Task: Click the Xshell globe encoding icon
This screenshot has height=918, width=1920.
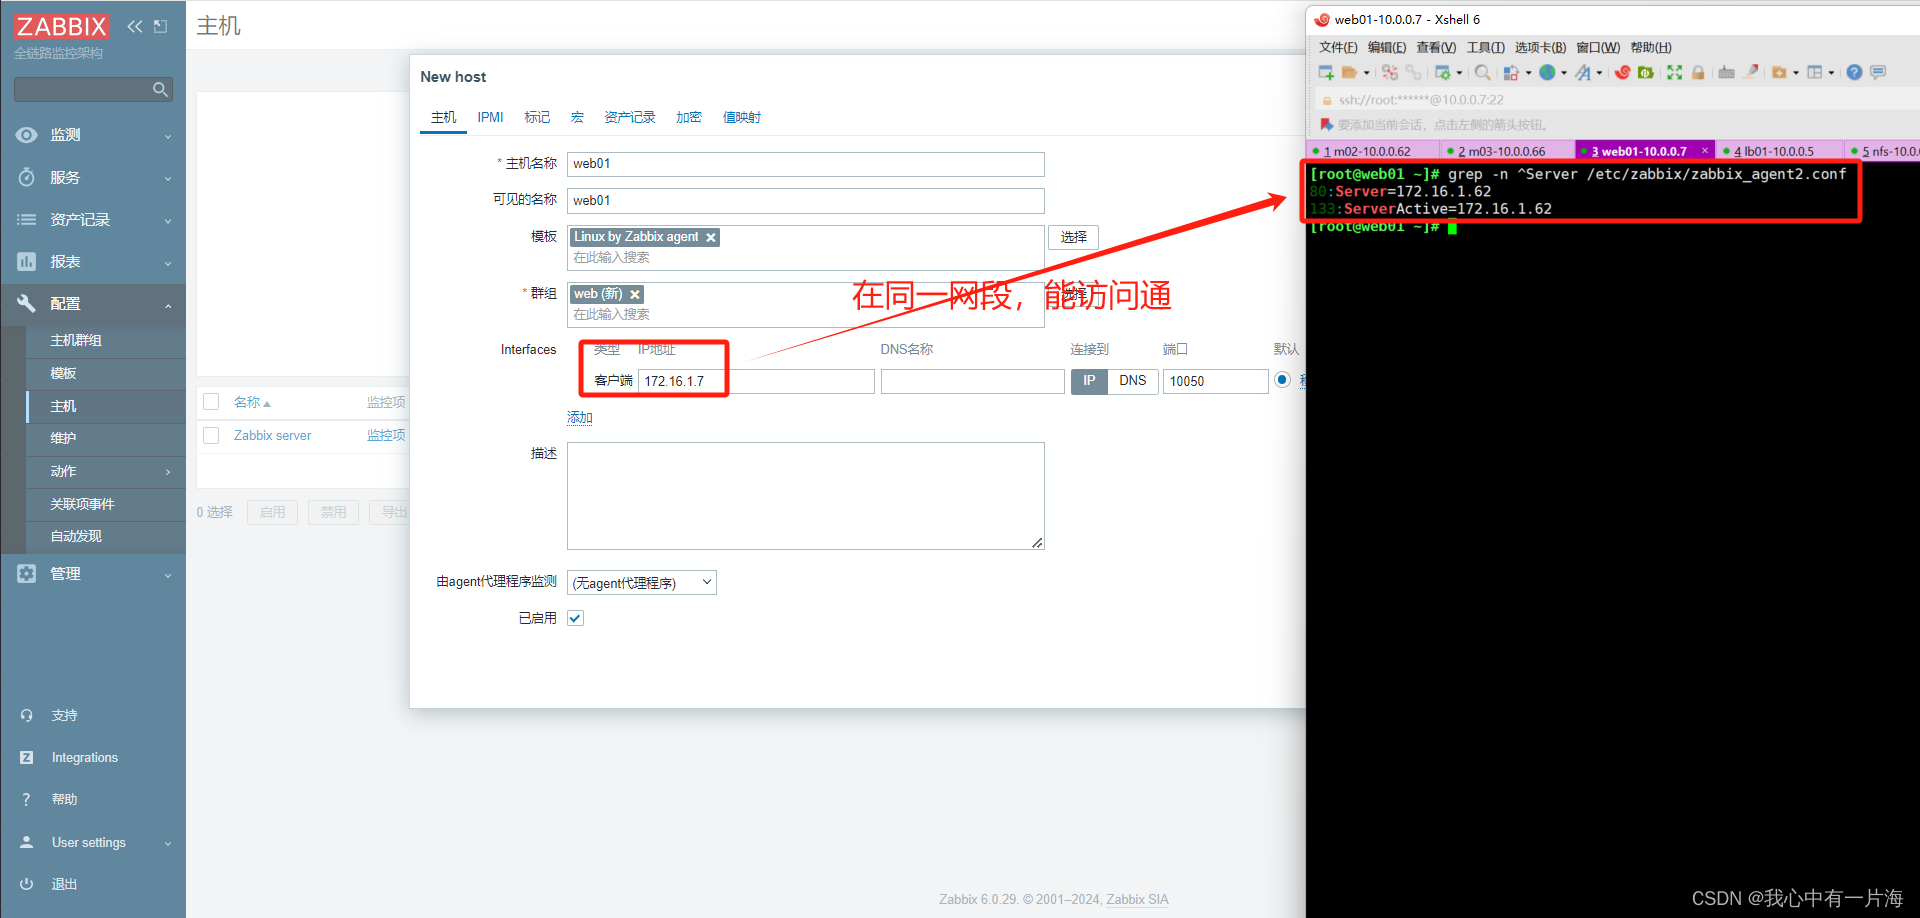Action: [1547, 72]
